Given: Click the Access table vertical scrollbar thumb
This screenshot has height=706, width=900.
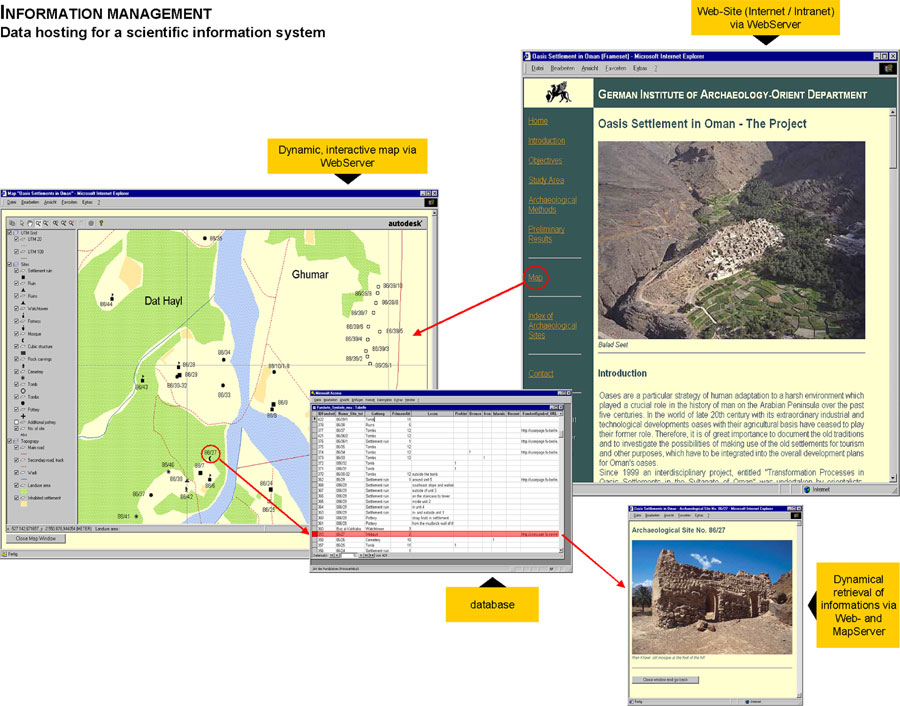Looking at the screenshot, I should pos(561,435).
